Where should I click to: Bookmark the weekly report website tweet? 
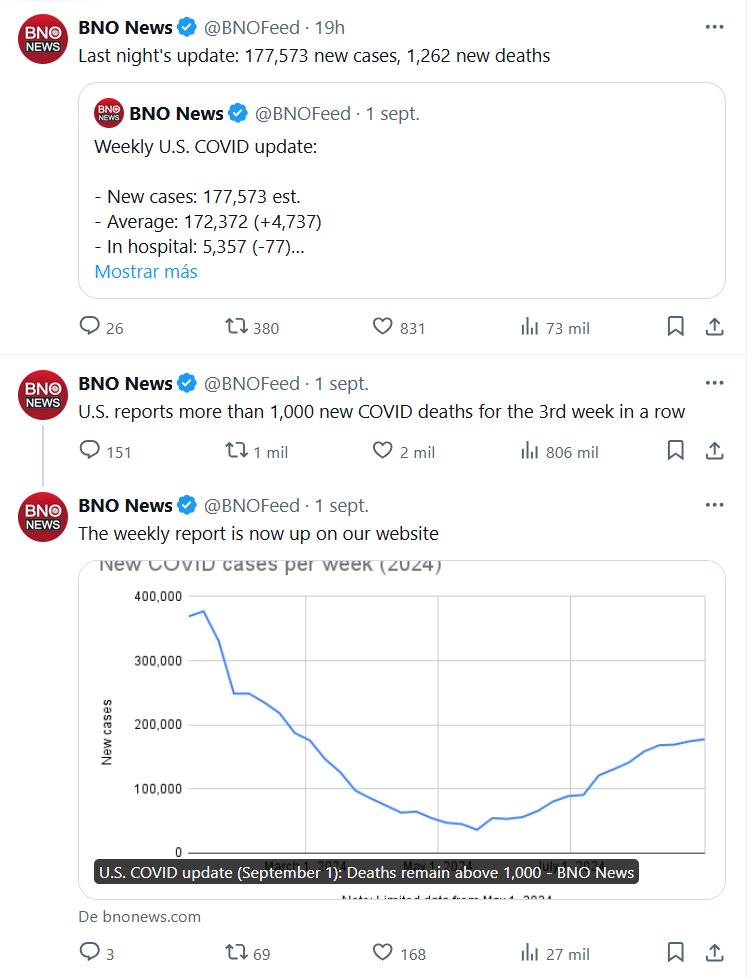click(675, 953)
